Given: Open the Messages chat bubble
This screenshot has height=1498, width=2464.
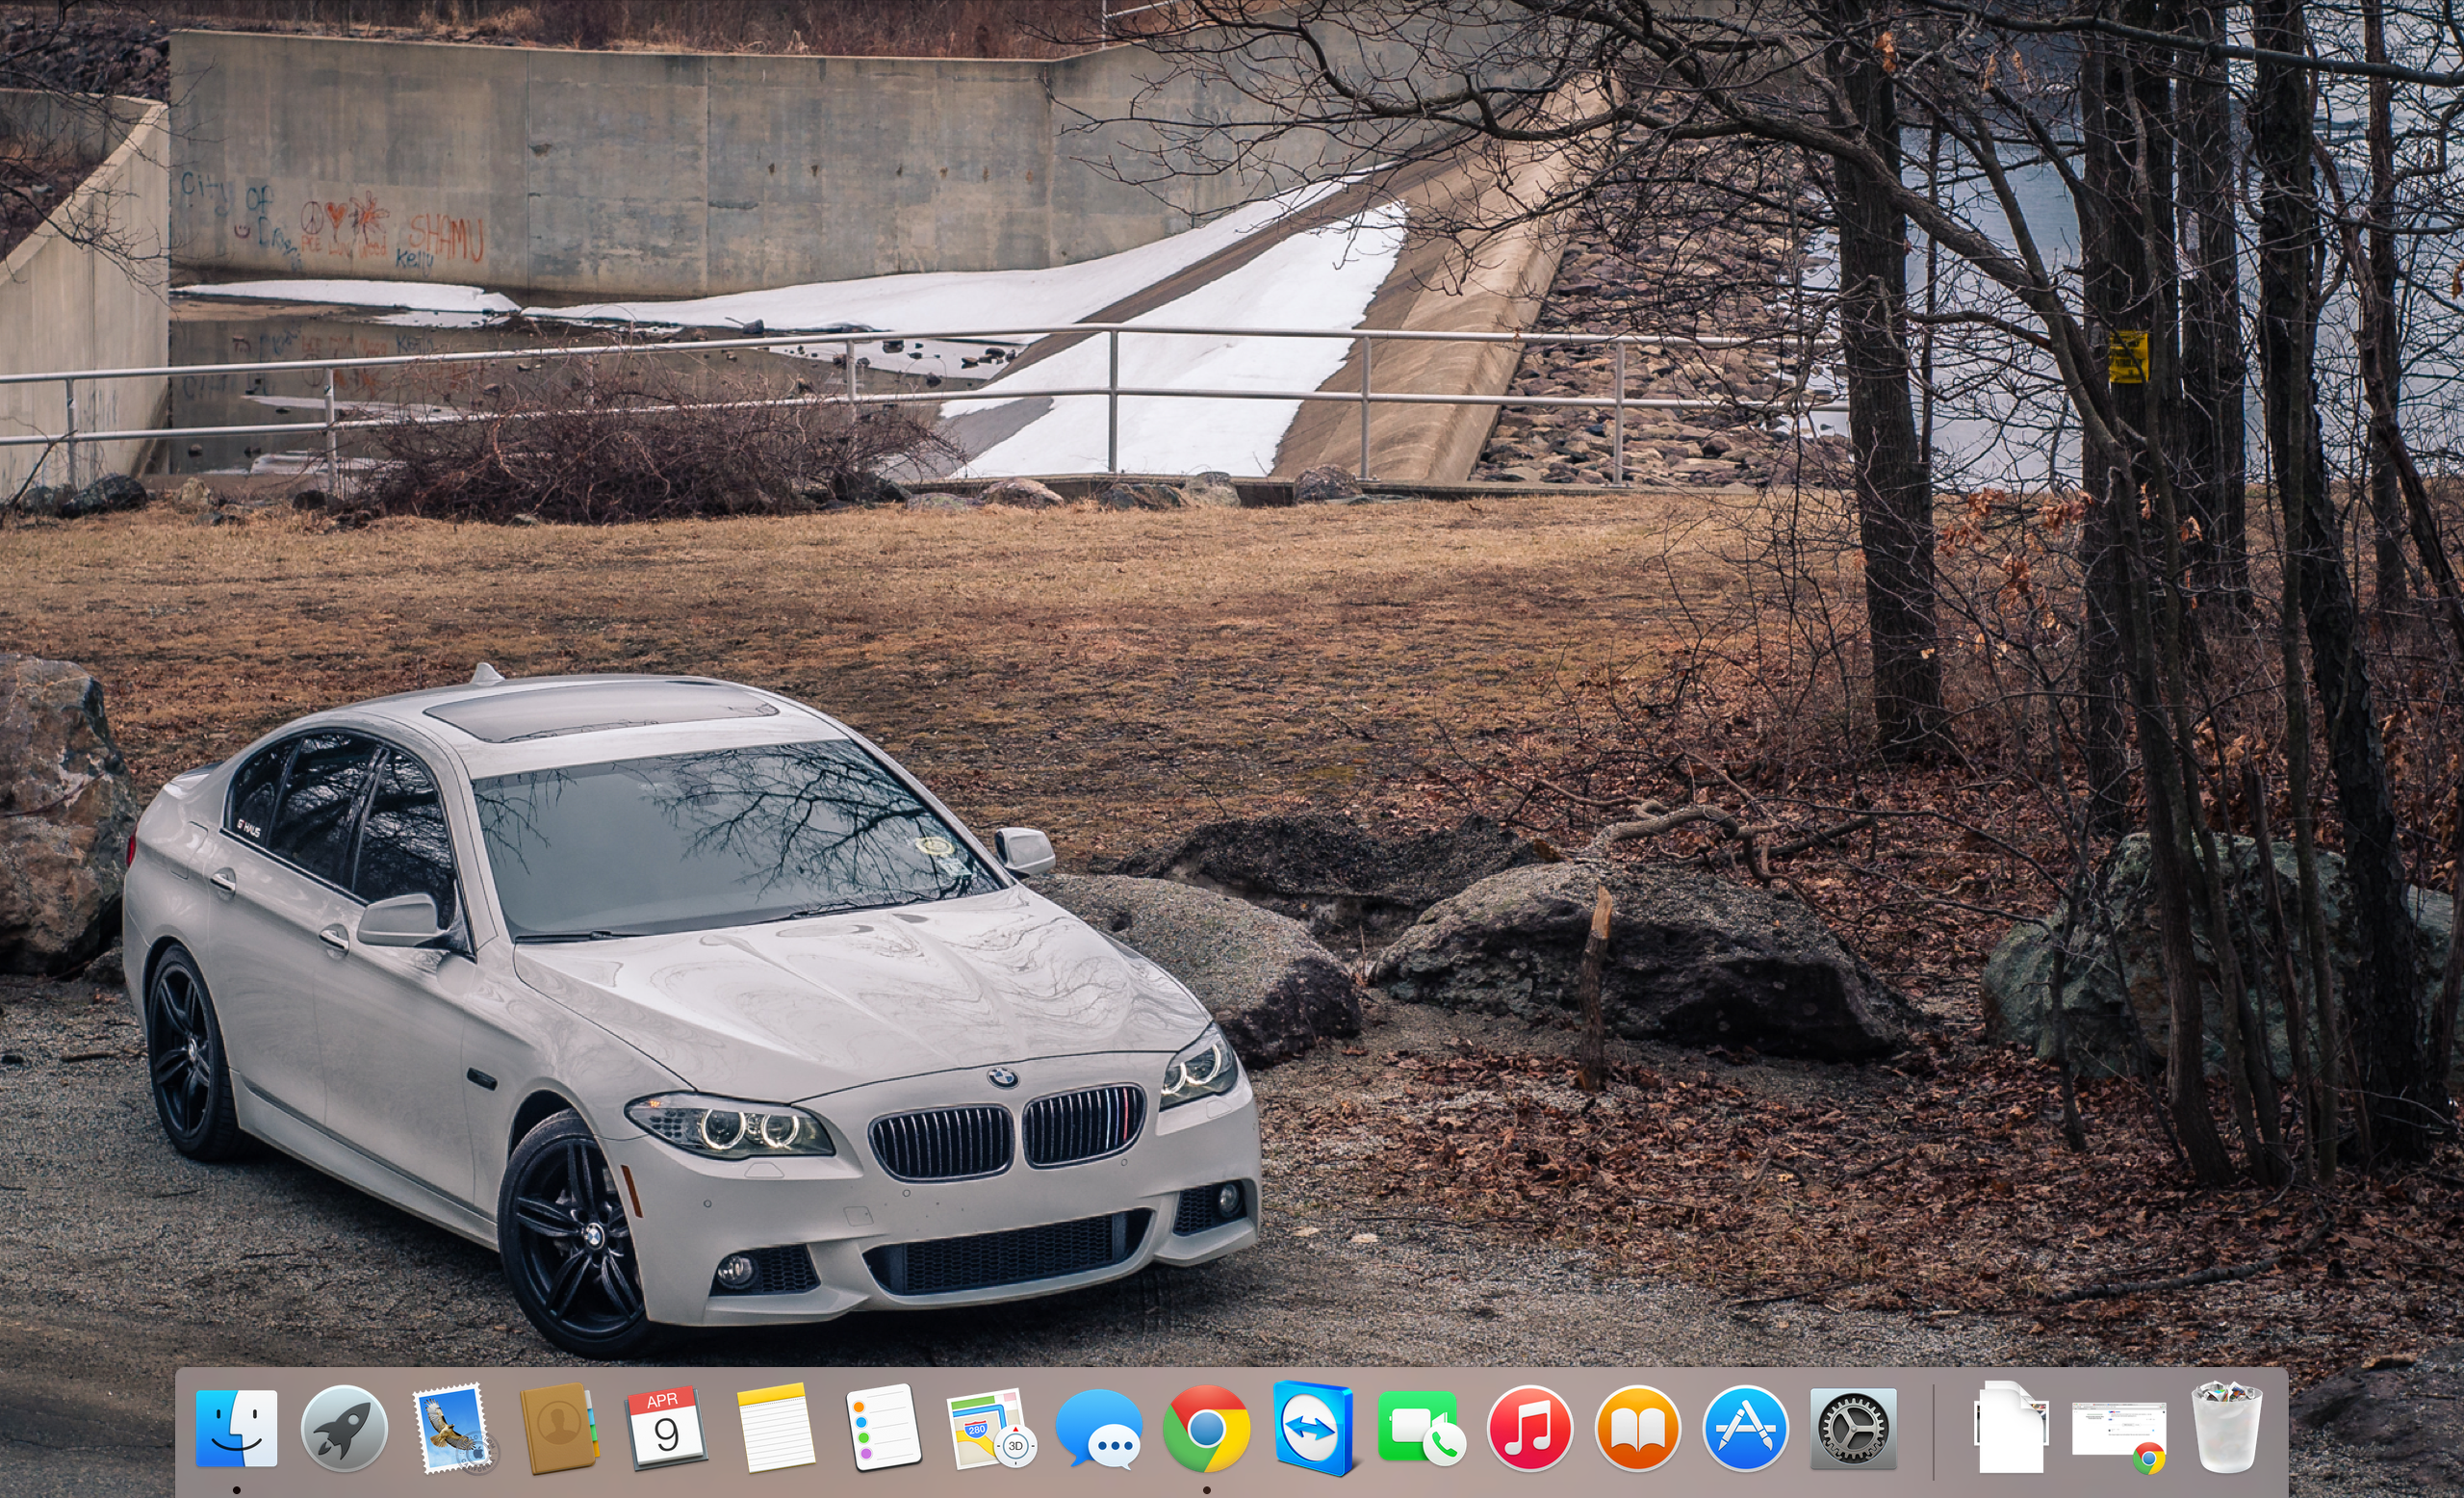Looking at the screenshot, I should tap(1098, 1429).
